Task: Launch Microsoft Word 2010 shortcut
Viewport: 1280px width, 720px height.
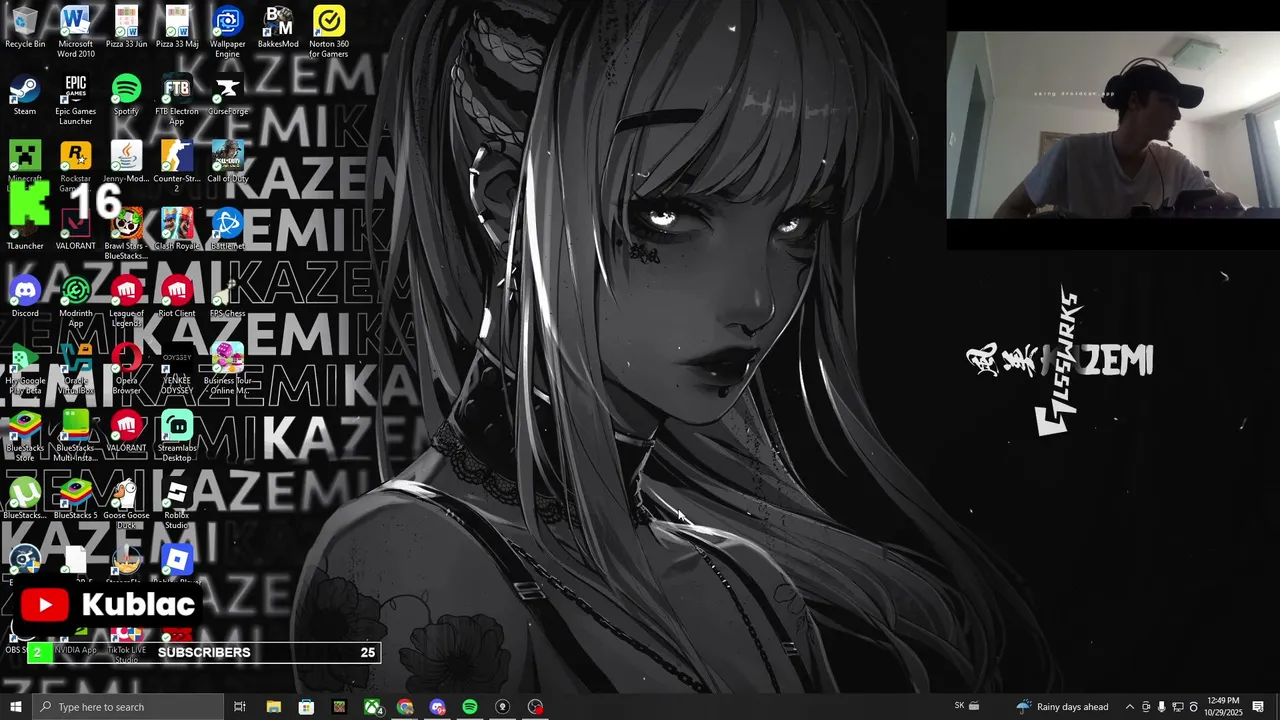Action: 76,32
